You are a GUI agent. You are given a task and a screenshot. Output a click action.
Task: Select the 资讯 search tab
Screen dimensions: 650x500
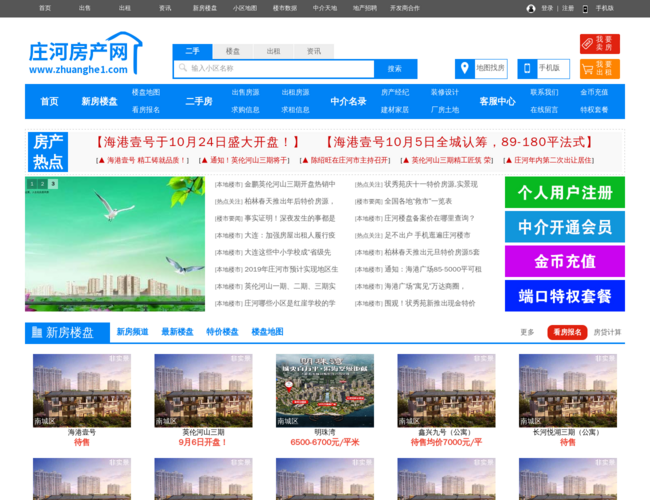(x=314, y=51)
